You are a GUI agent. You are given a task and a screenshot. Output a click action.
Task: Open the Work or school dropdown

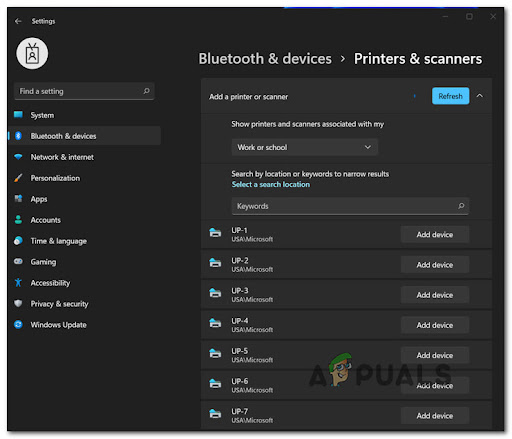(x=305, y=147)
